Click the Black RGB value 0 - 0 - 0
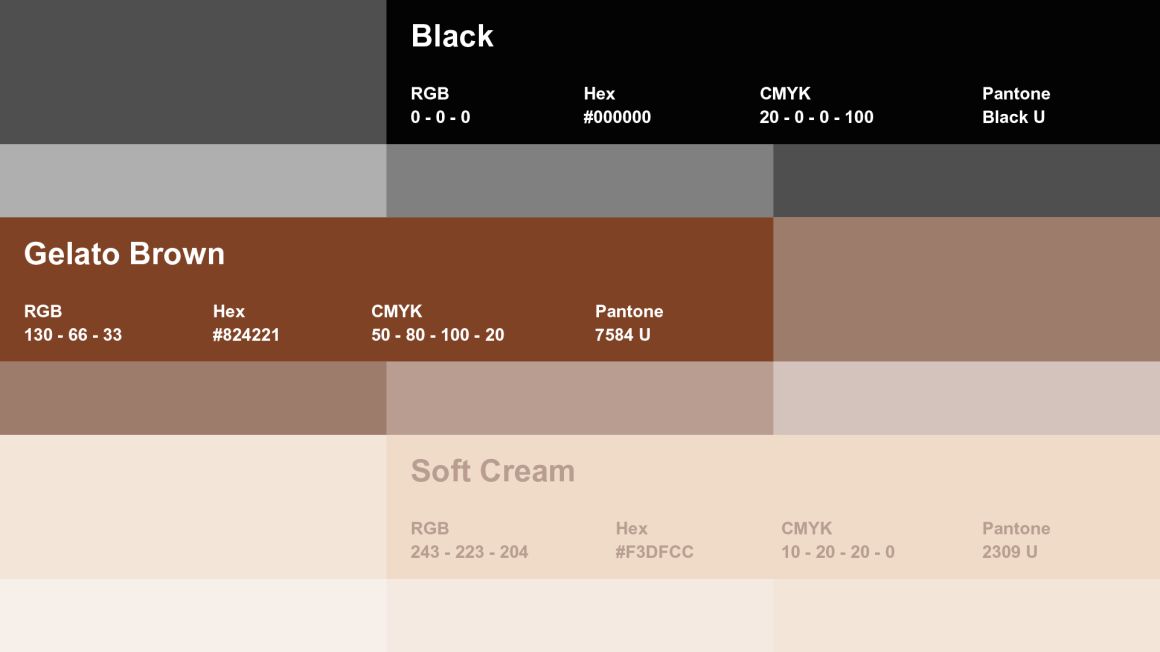This screenshot has width=1160, height=652. 440,117
